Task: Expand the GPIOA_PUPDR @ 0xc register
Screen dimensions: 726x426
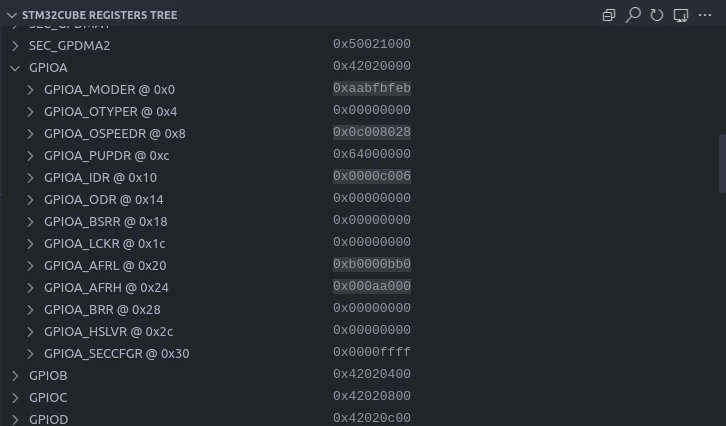Action: pos(30,156)
